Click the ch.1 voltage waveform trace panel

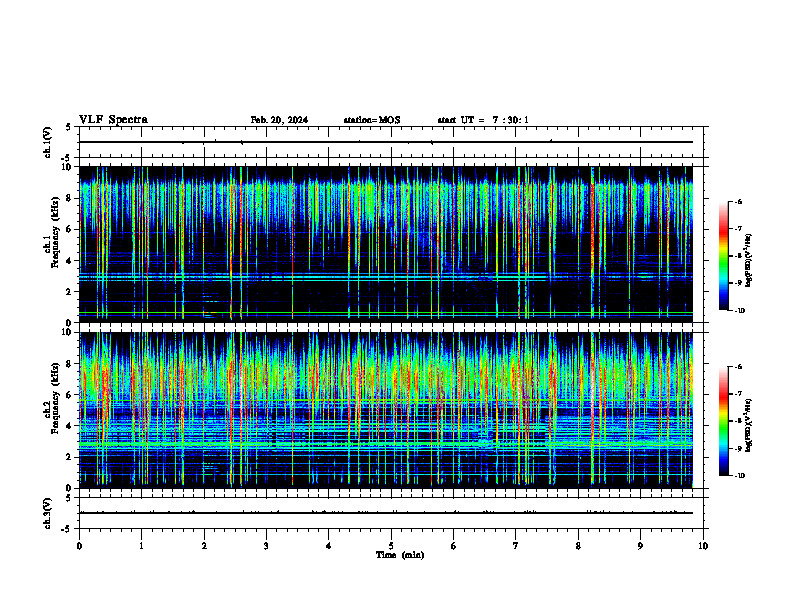[391, 142]
